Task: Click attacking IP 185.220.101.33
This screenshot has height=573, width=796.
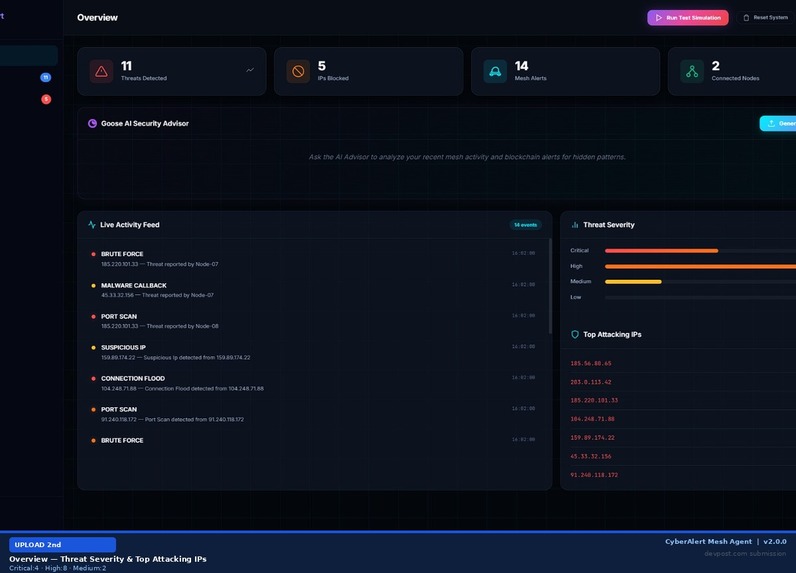Action: [594, 400]
